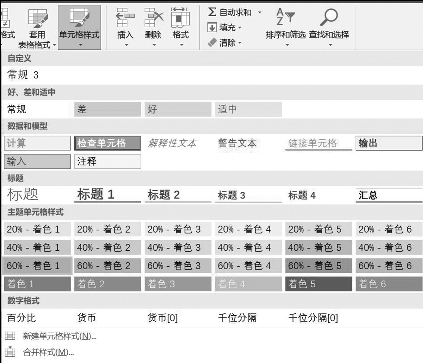Image resolution: width=423 pixels, height=363 pixels.
Task: Click the 格式 cells icon
Action: click(x=180, y=18)
